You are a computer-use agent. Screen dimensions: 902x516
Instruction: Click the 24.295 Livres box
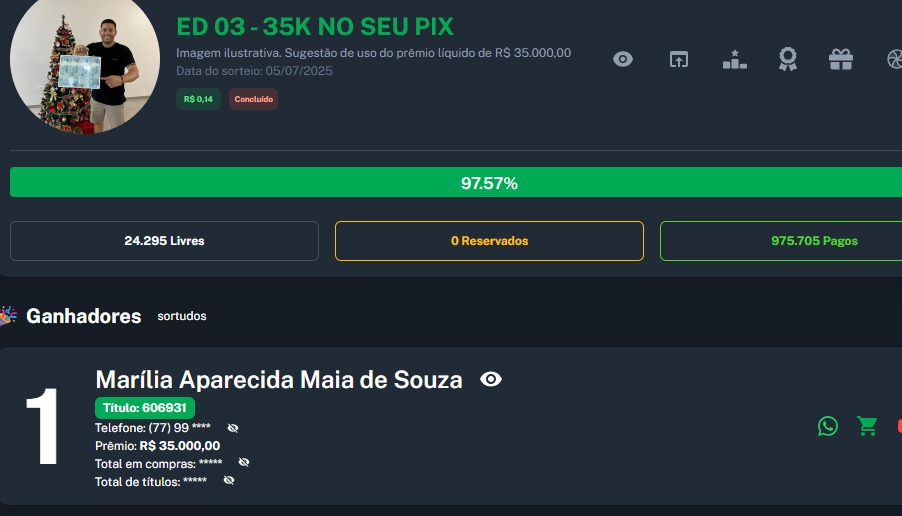(x=164, y=241)
